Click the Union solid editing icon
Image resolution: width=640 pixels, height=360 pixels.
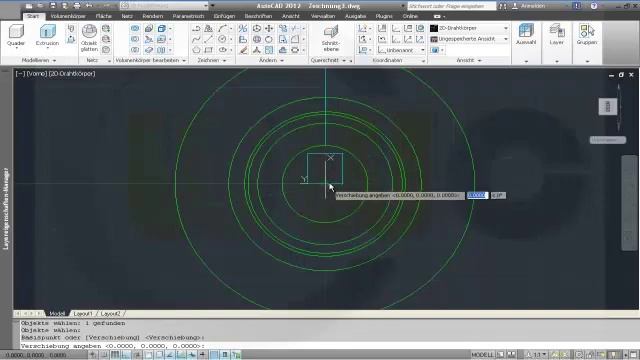click(x=135, y=28)
